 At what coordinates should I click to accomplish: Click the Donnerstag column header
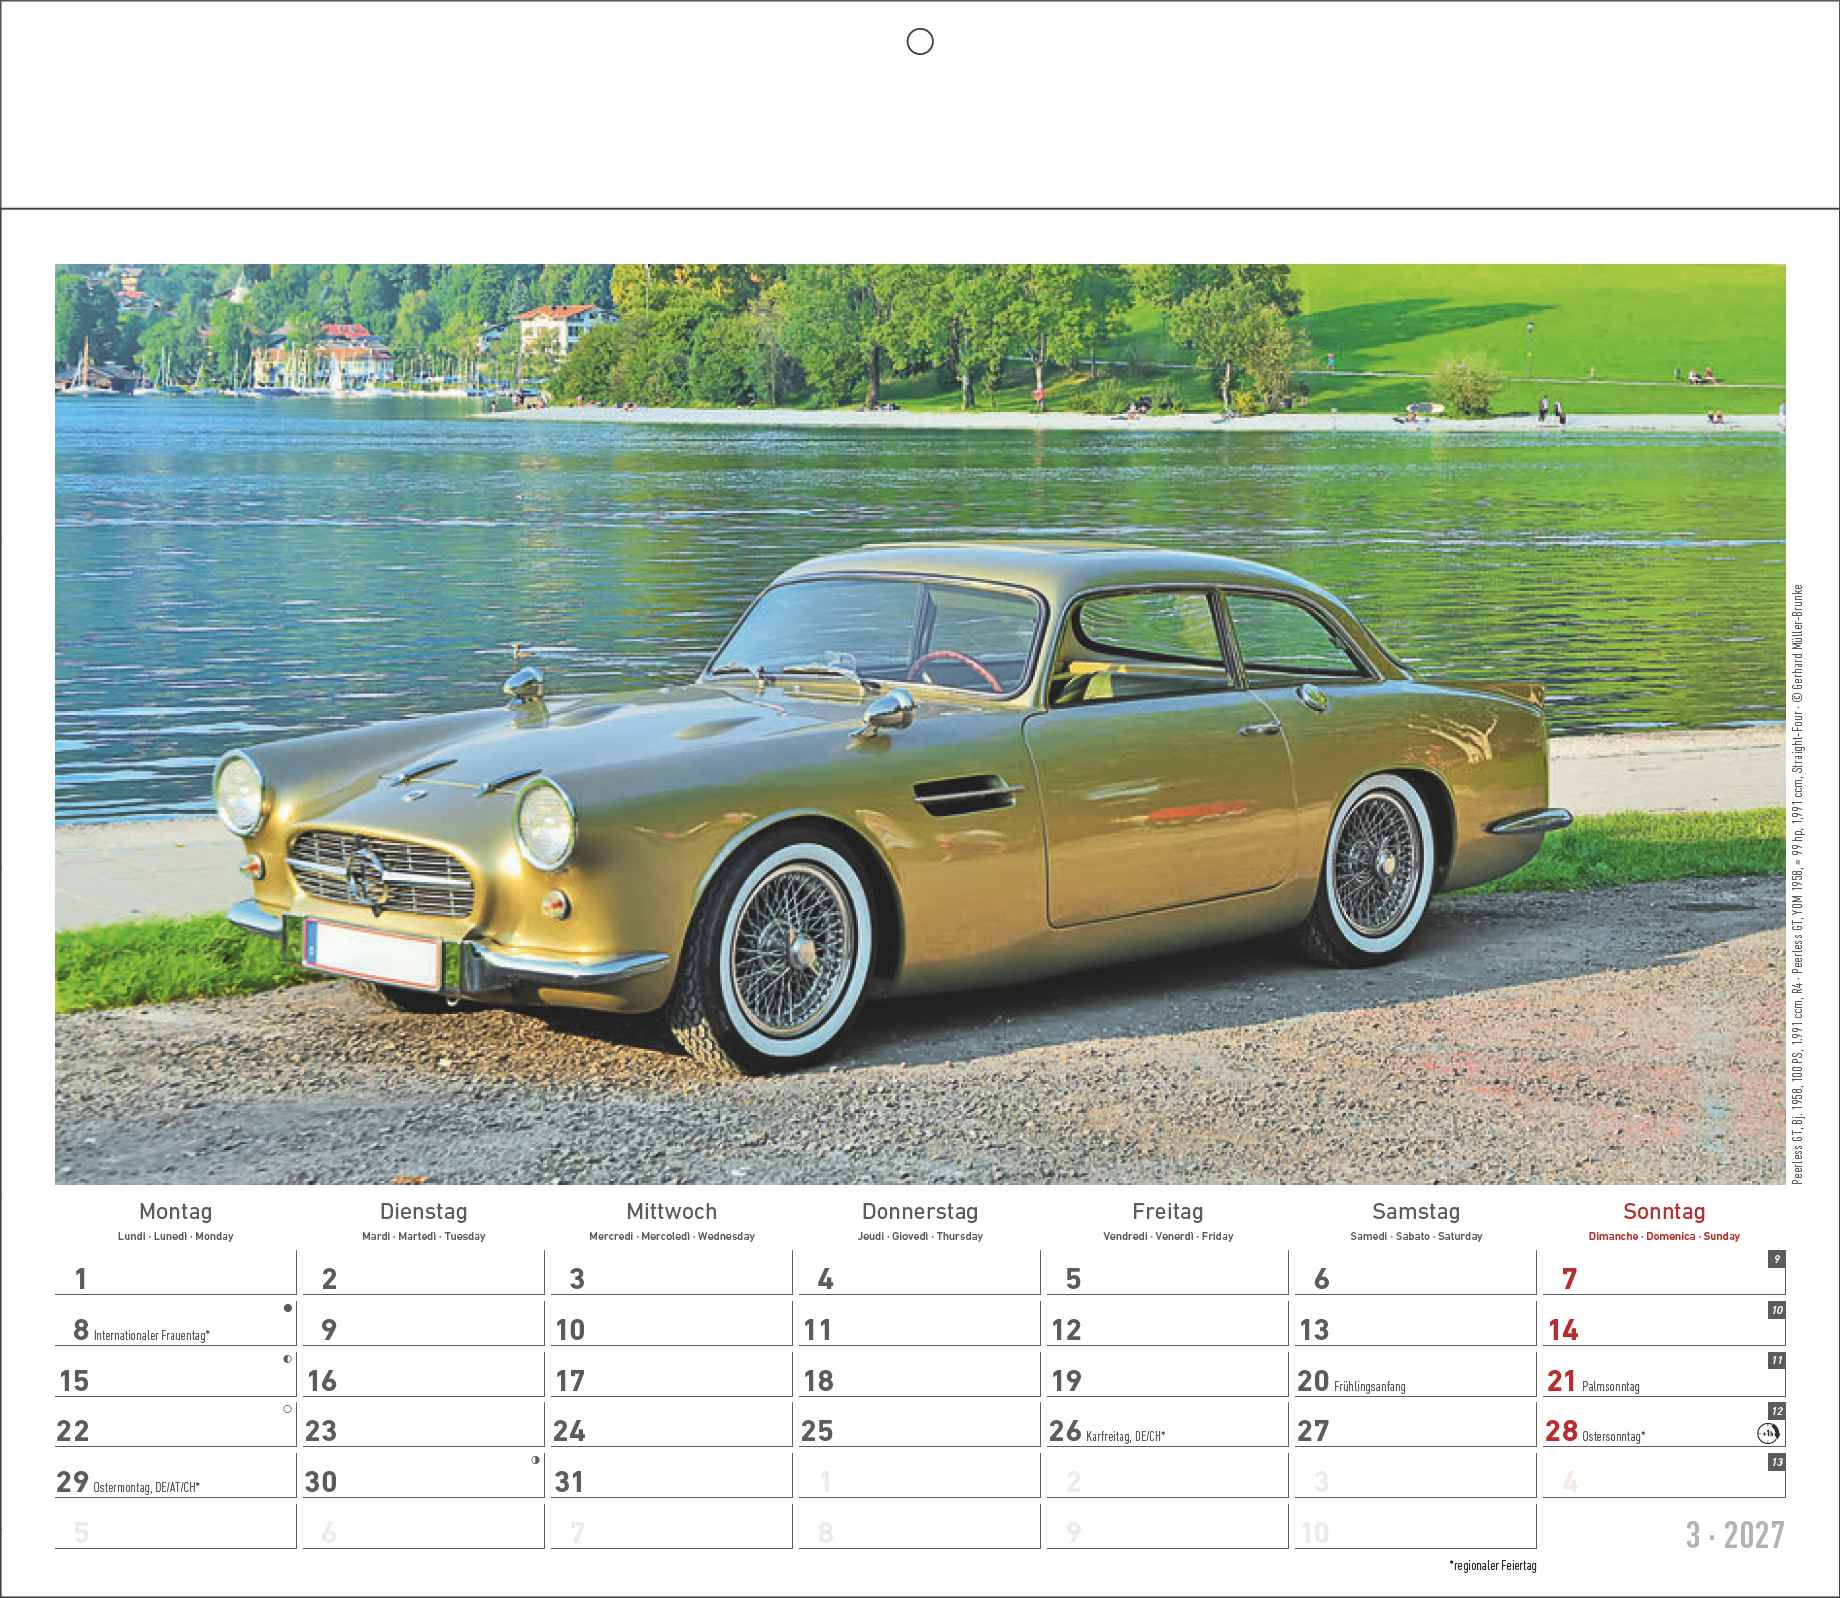click(920, 1211)
